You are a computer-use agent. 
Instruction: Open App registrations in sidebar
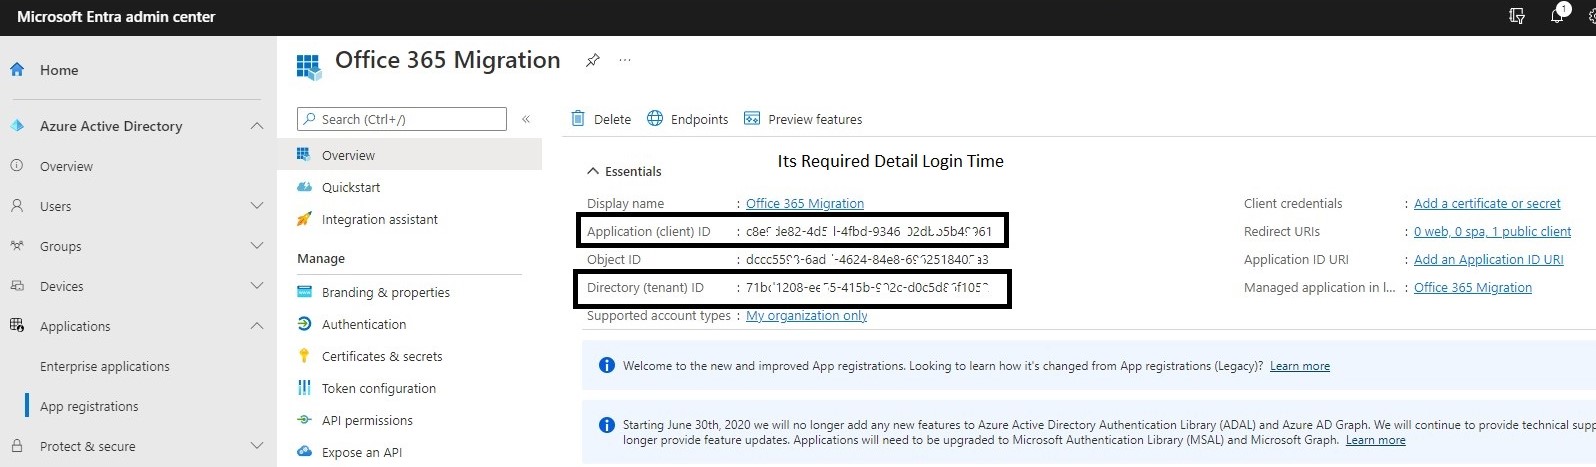(x=89, y=406)
